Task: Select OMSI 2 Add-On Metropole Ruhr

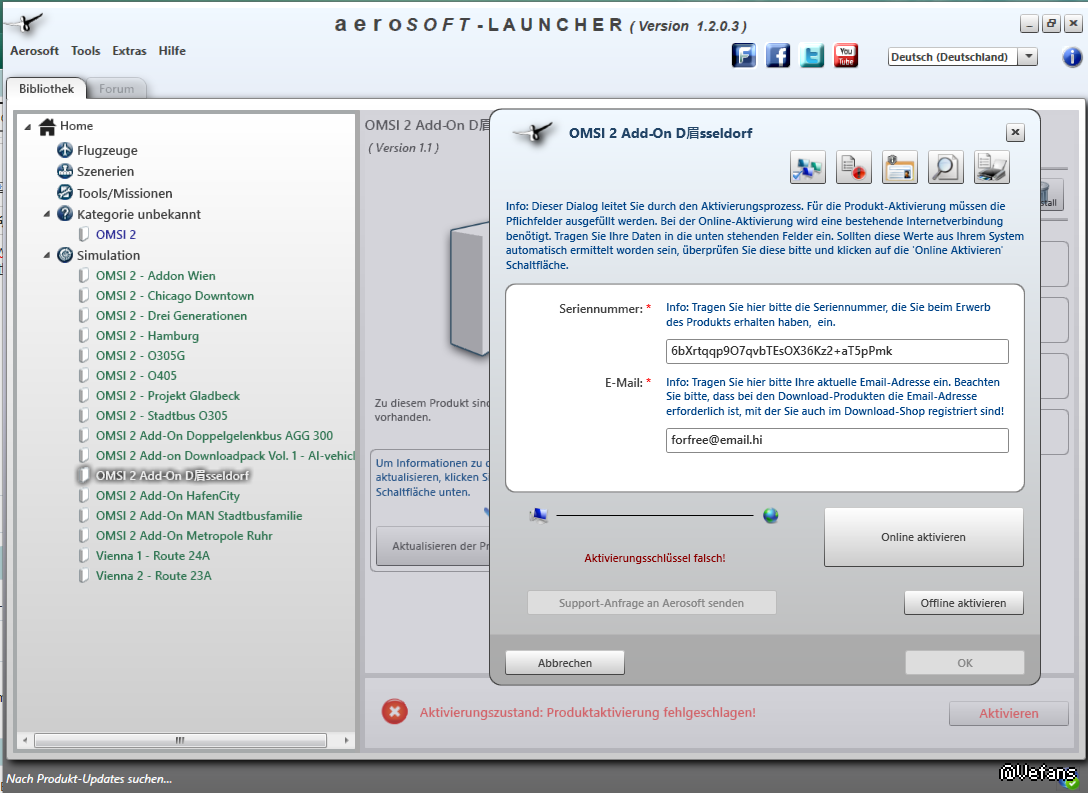Action: (184, 536)
